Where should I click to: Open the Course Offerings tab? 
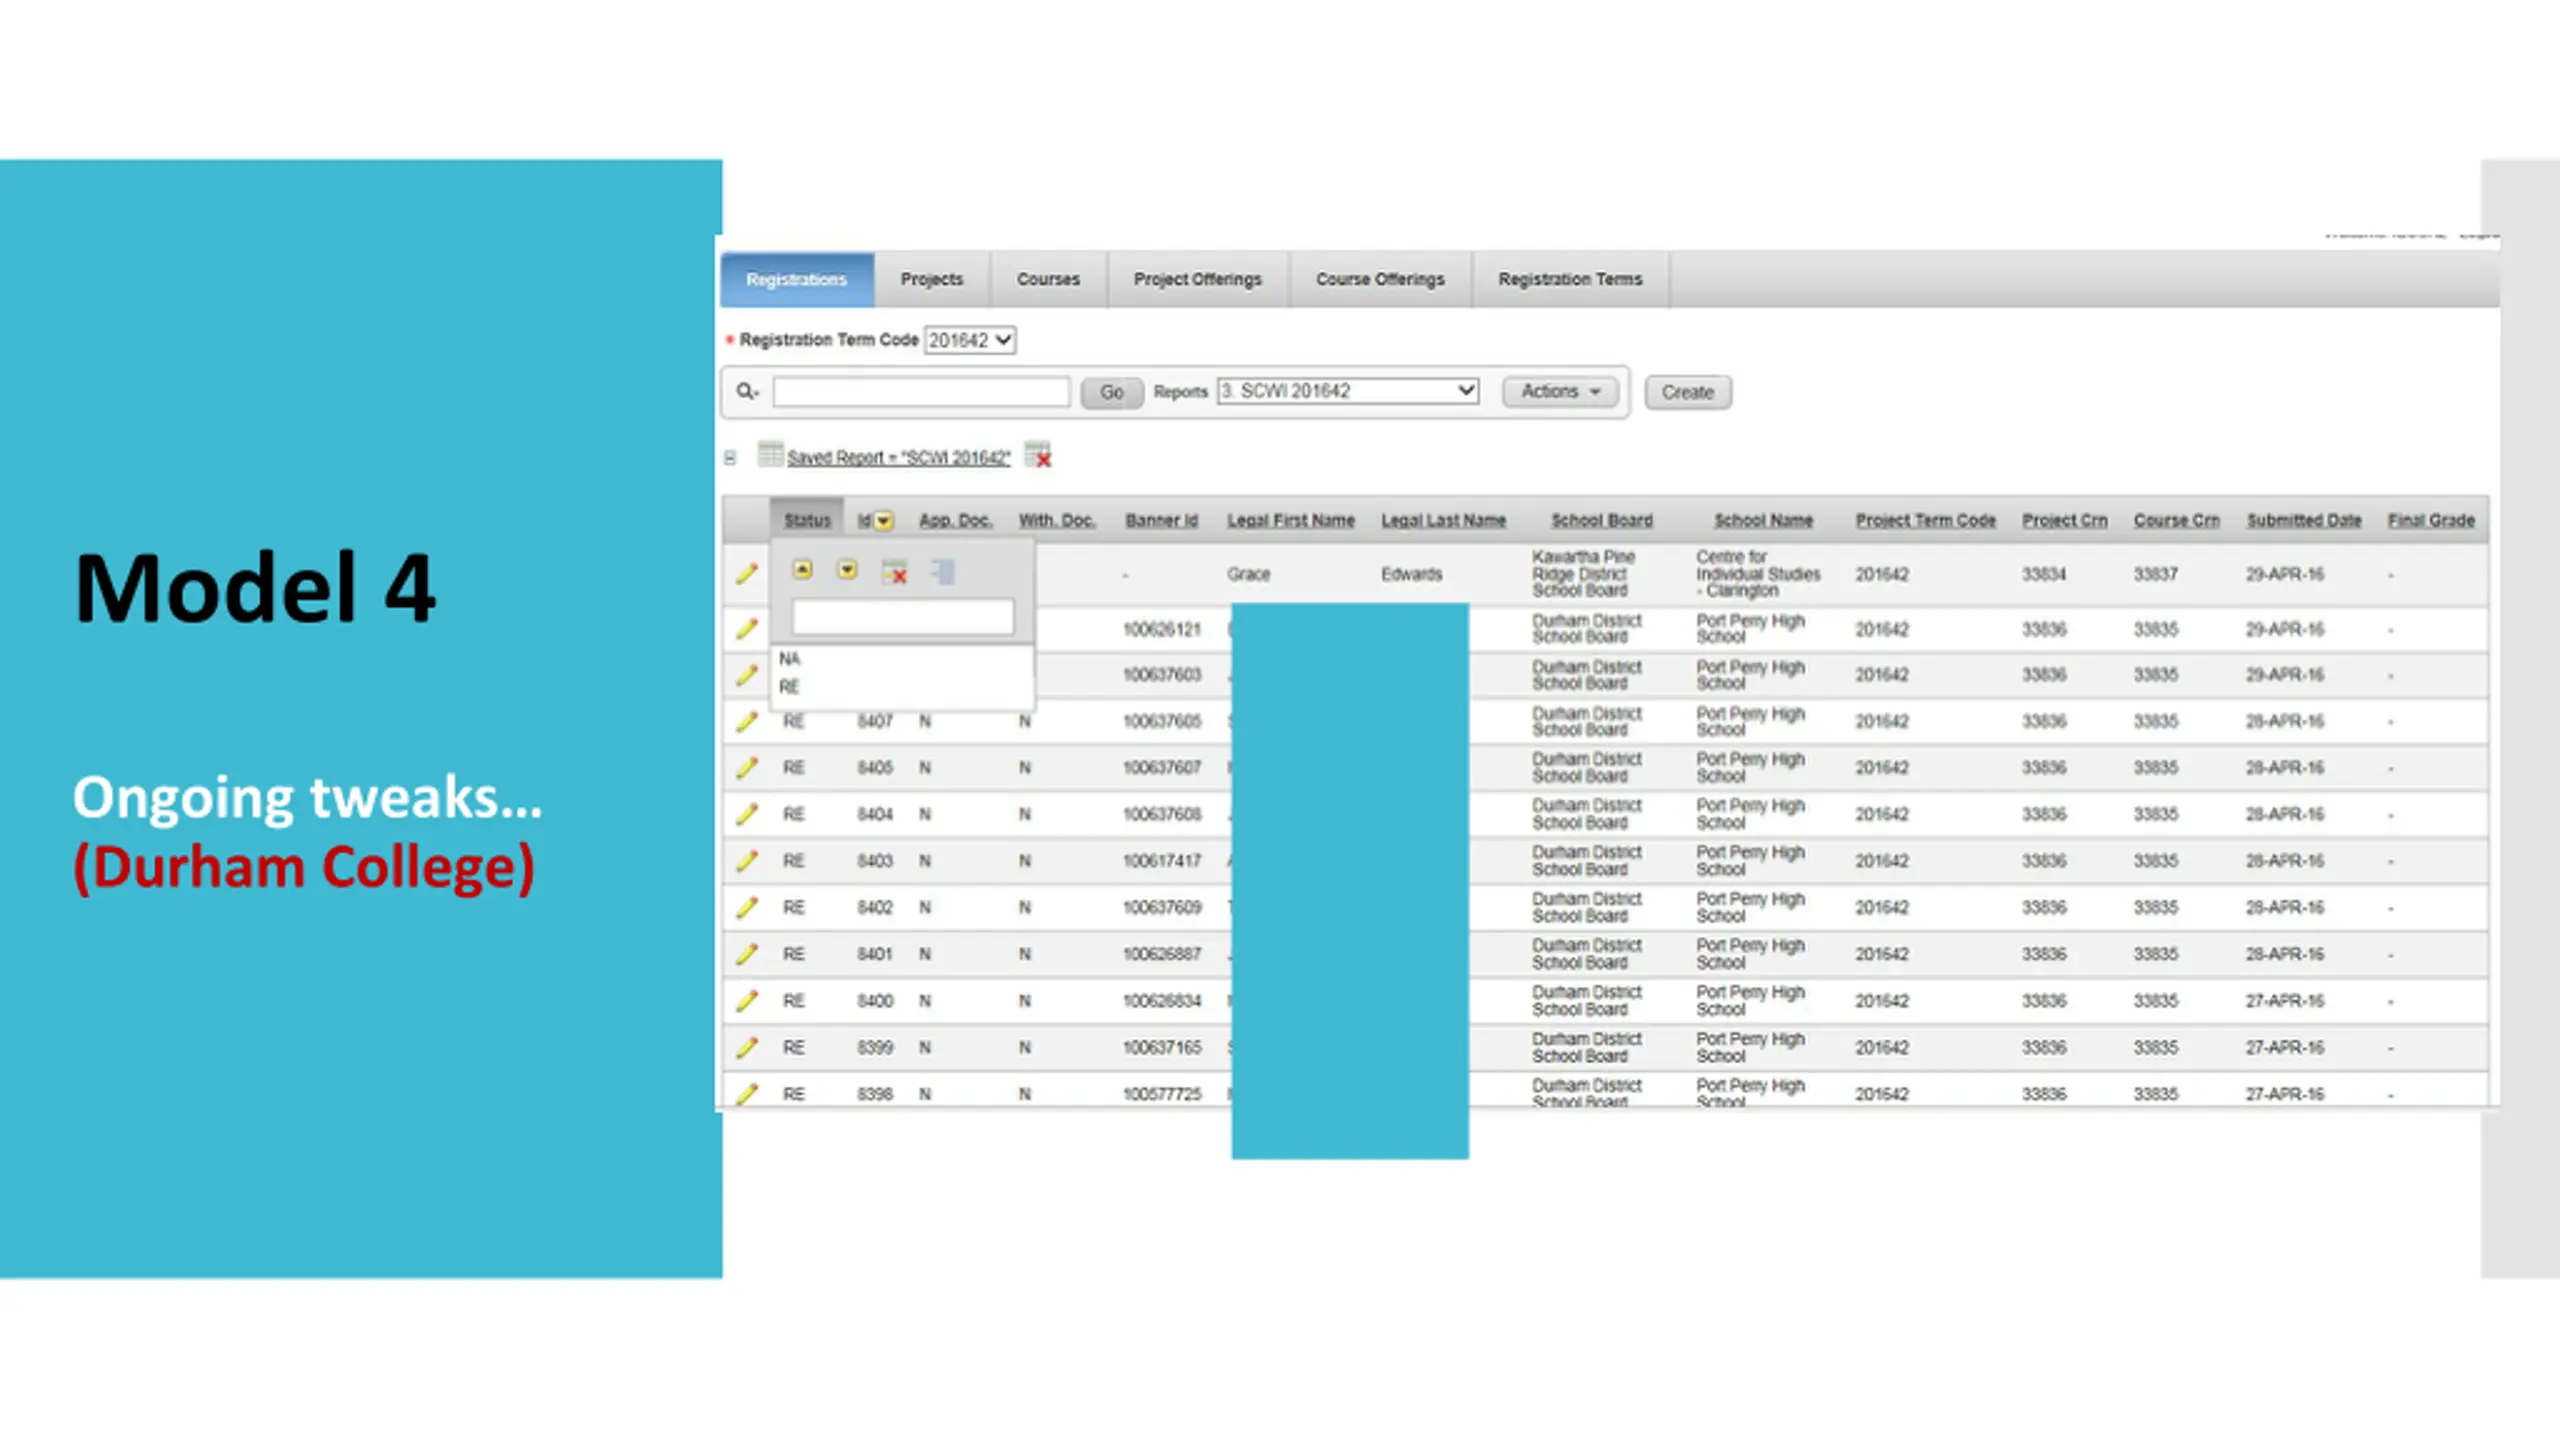click(x=1380, y=279)
